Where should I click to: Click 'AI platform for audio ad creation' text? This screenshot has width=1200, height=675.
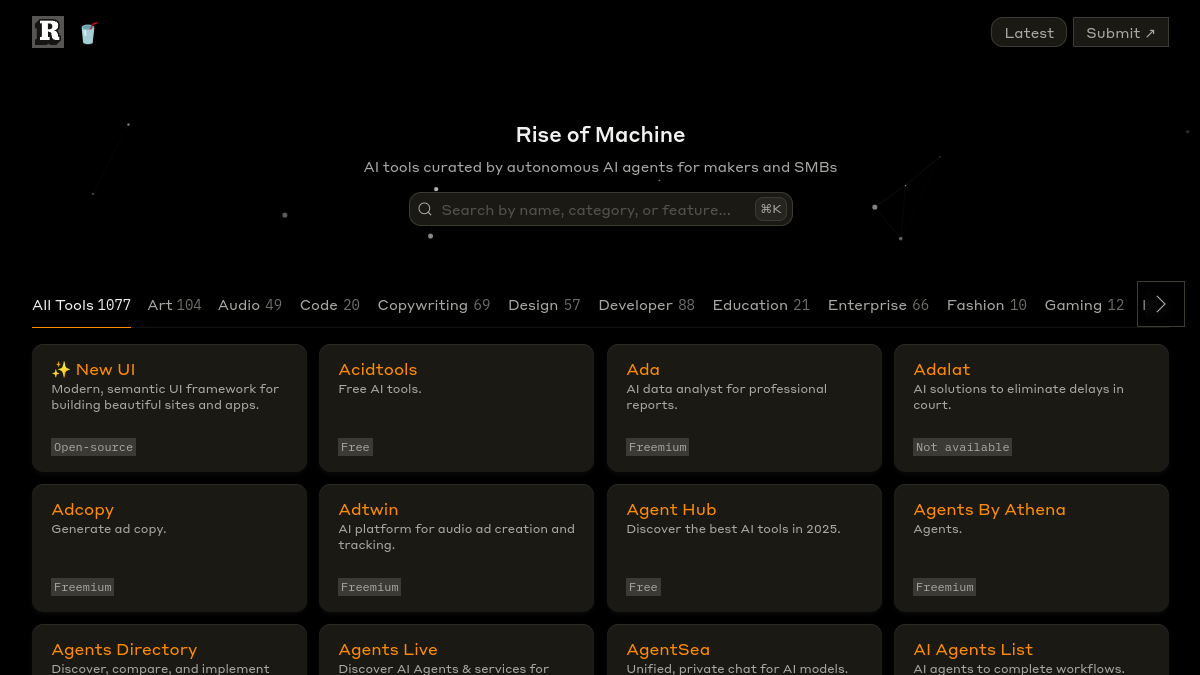pyautogui.click(x=456, y=537)
